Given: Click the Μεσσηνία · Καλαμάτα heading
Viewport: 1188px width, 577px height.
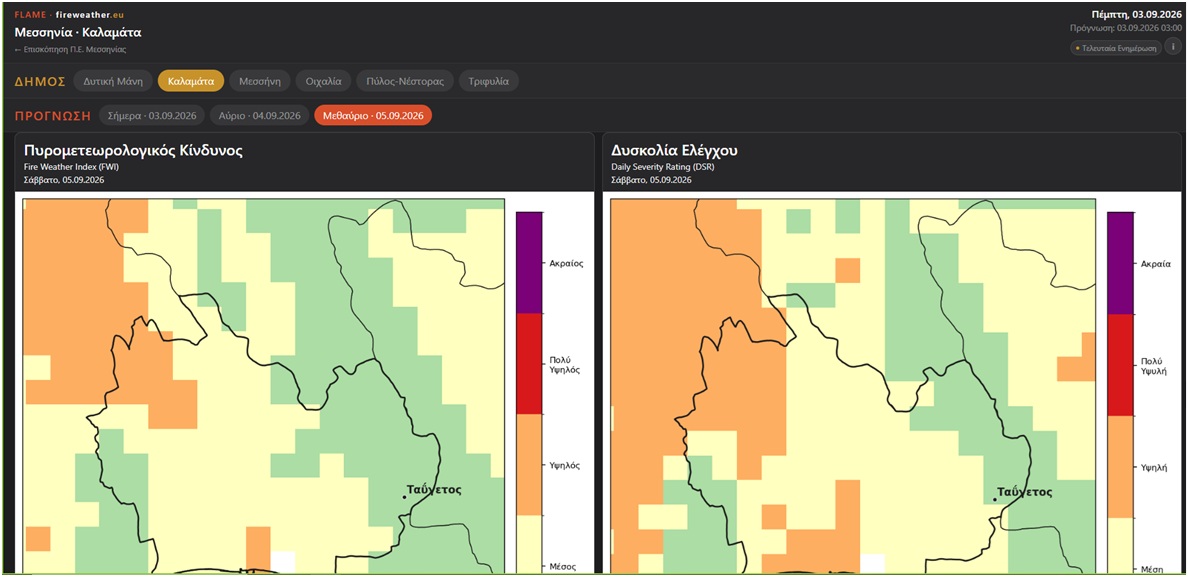Looking at the screenshot, I should tap(78, 33).
